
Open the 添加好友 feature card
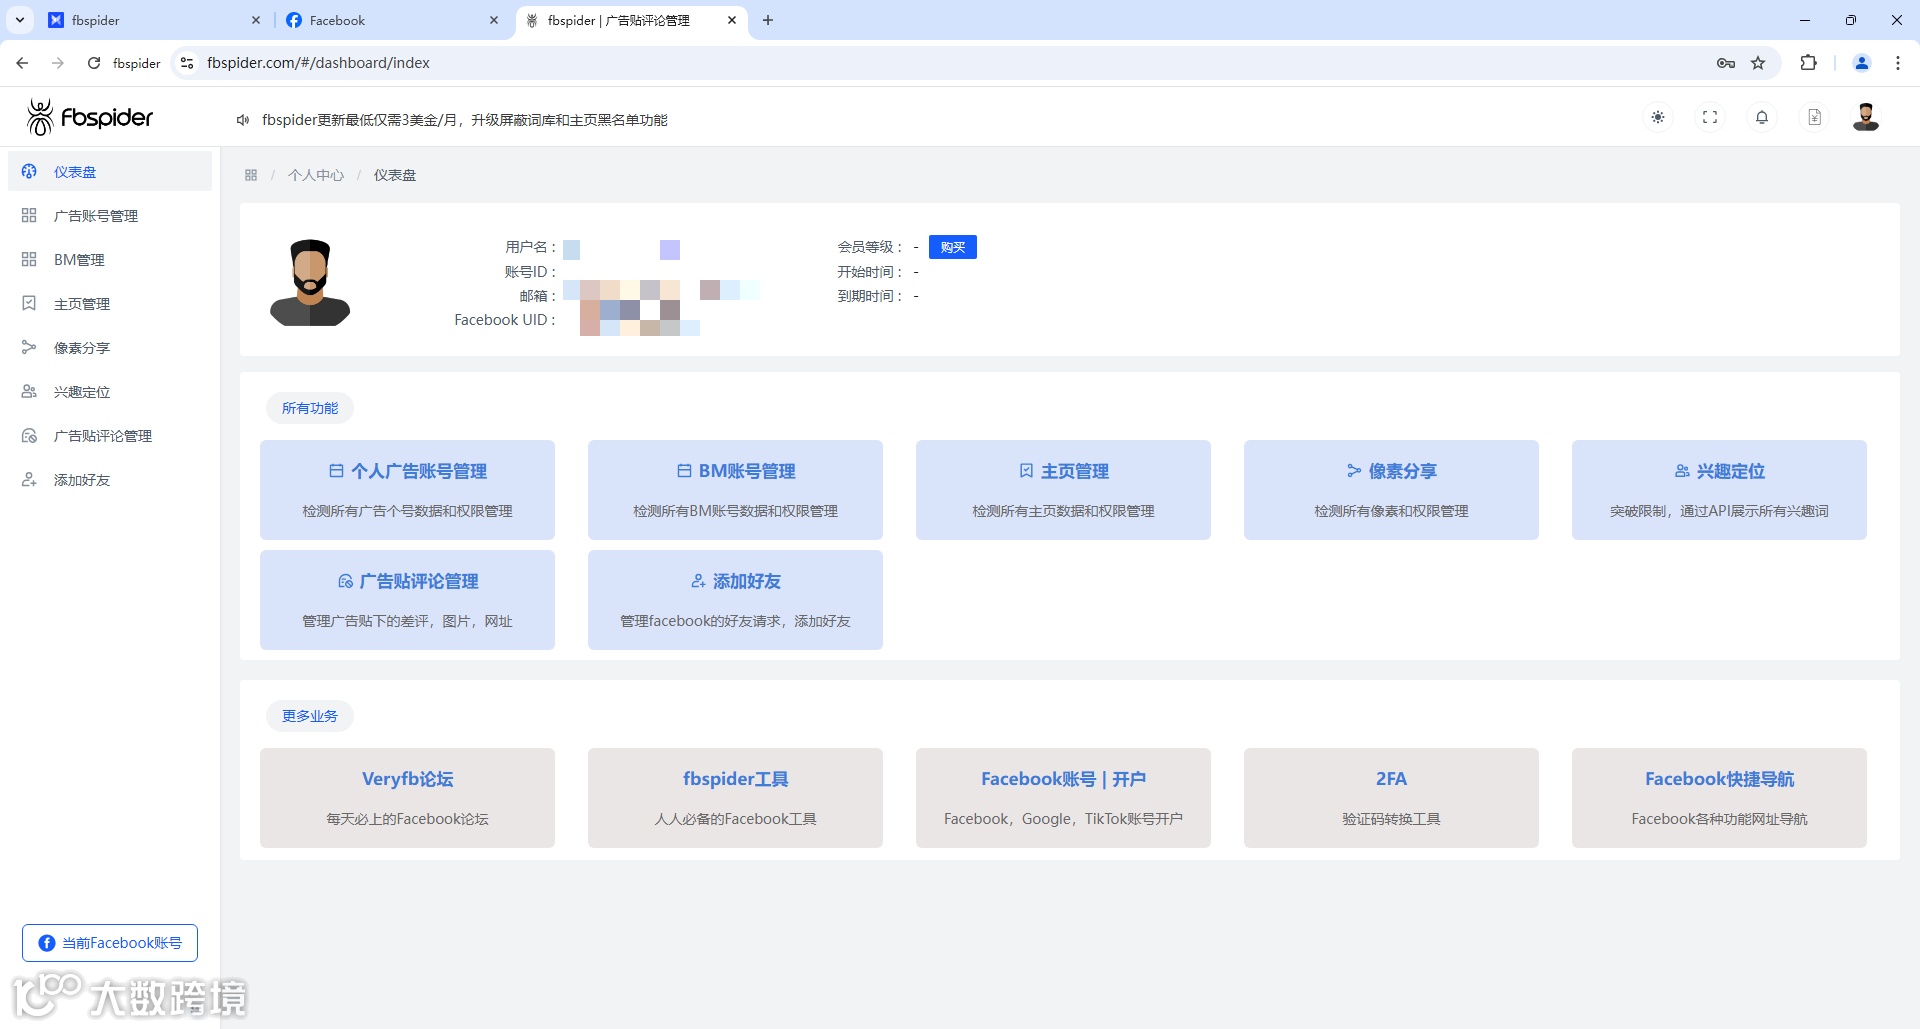tap(735, 600)
